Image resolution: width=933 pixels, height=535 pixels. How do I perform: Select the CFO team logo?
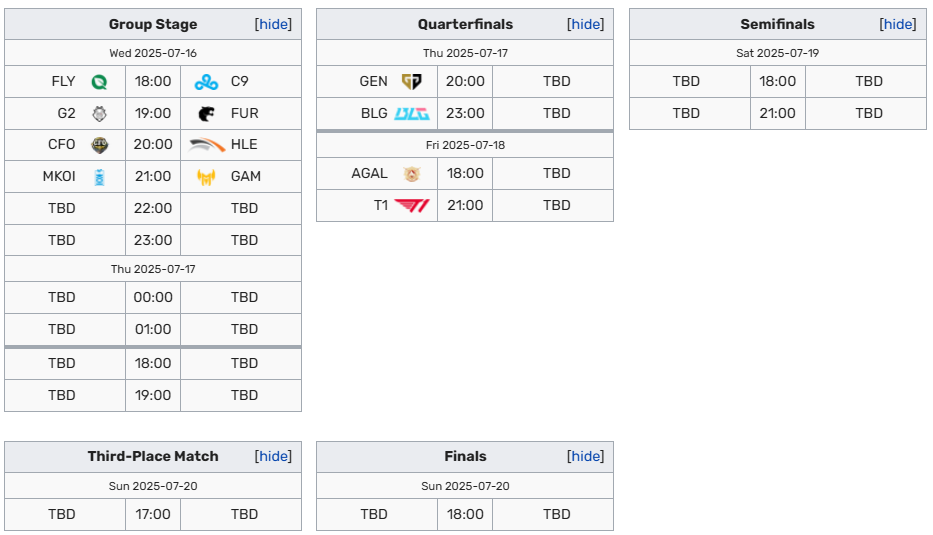99,145
